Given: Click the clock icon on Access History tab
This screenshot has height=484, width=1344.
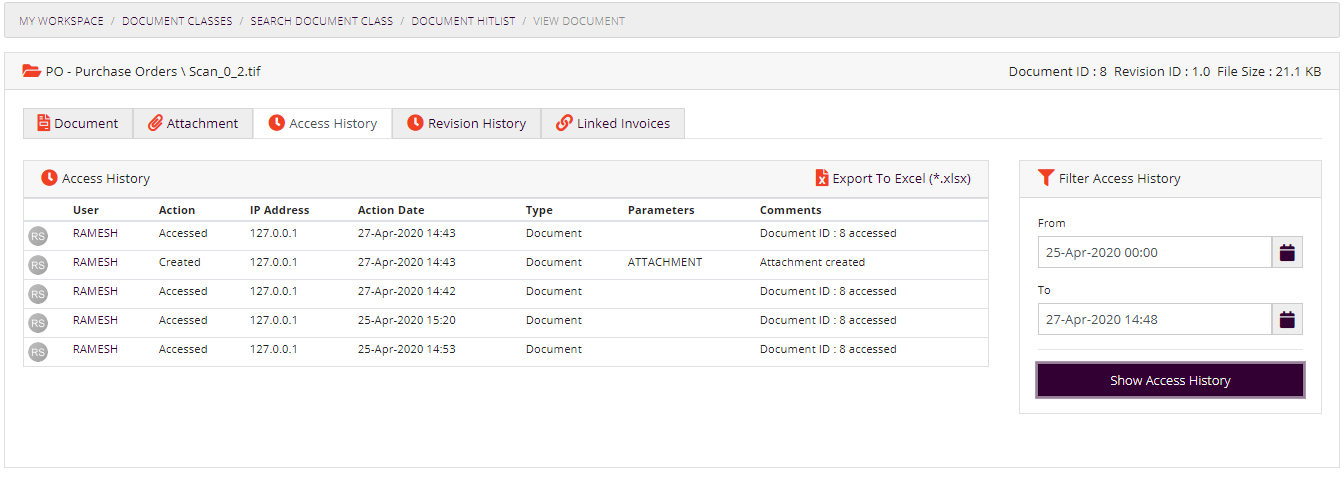Looking at the screenshot, I should click(277, 123).
